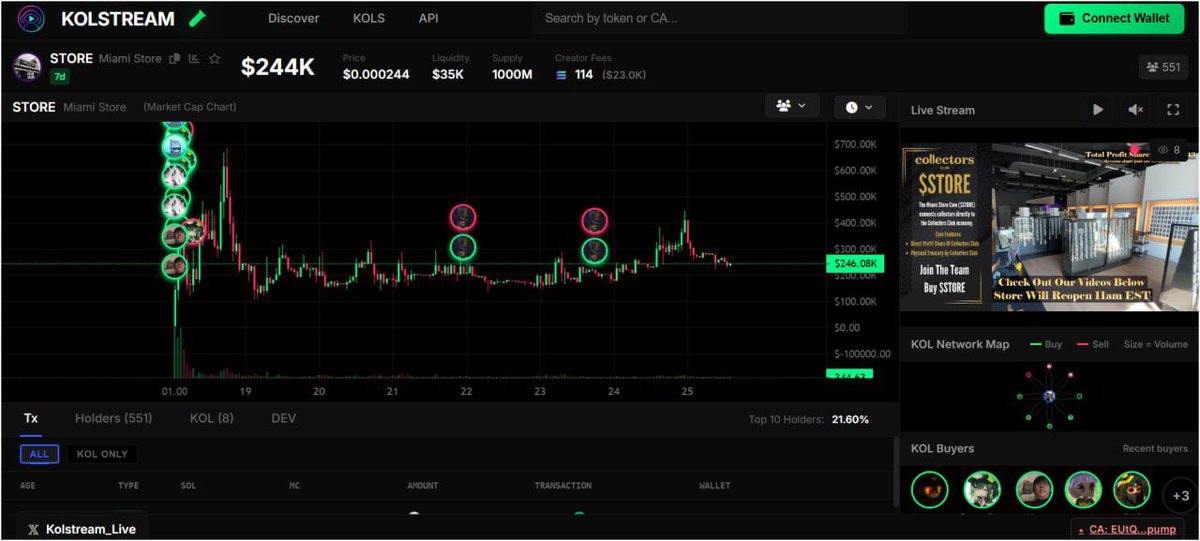Expand the clock timeframe dropdown
Image resolution: width=1200 pixels, height=541 pixels.
tap(859, 106)
